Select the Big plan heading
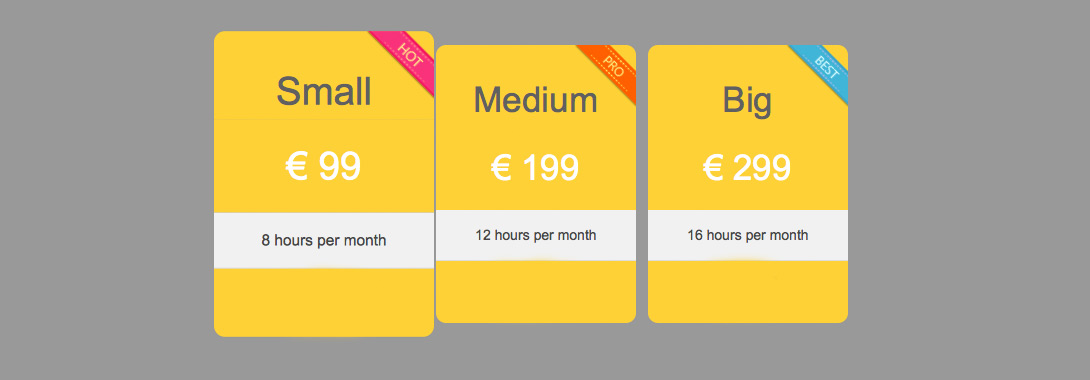Screen dimensions: 1090x380 pyautogui.click(x=747, y=101)
